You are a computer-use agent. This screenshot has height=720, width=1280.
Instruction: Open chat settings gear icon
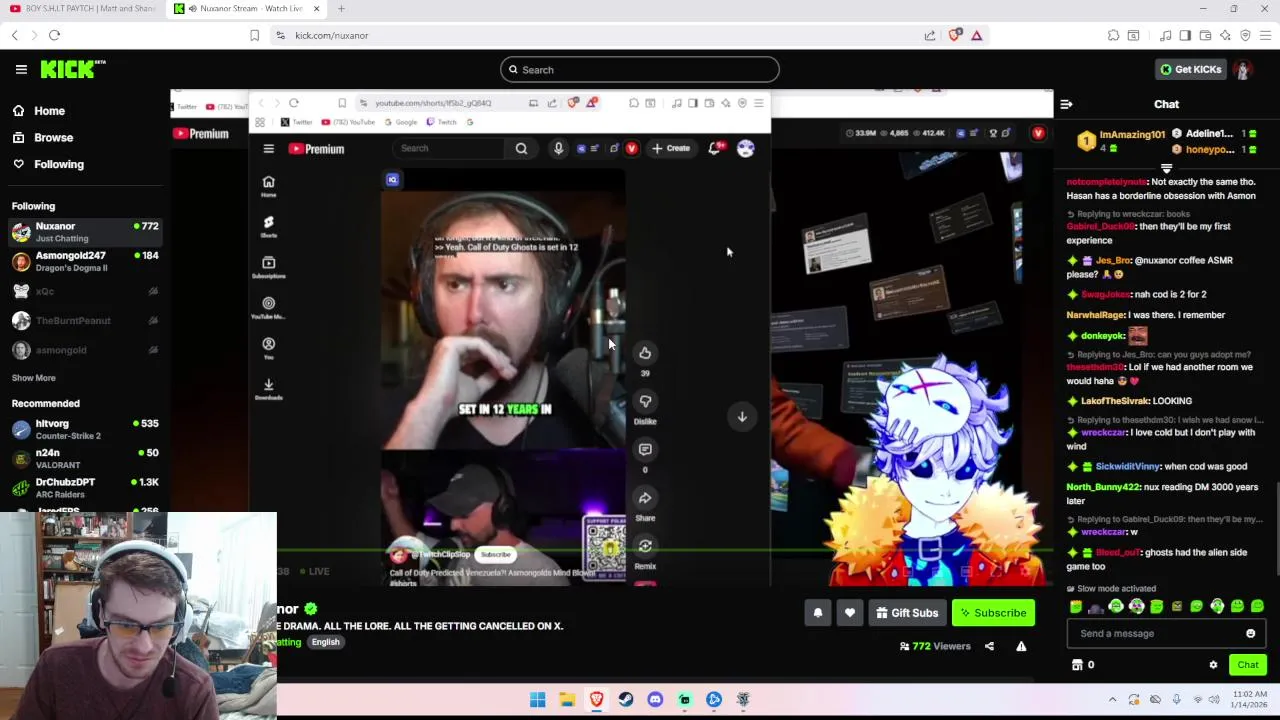pyautogui.click(x=1213, y=665)
